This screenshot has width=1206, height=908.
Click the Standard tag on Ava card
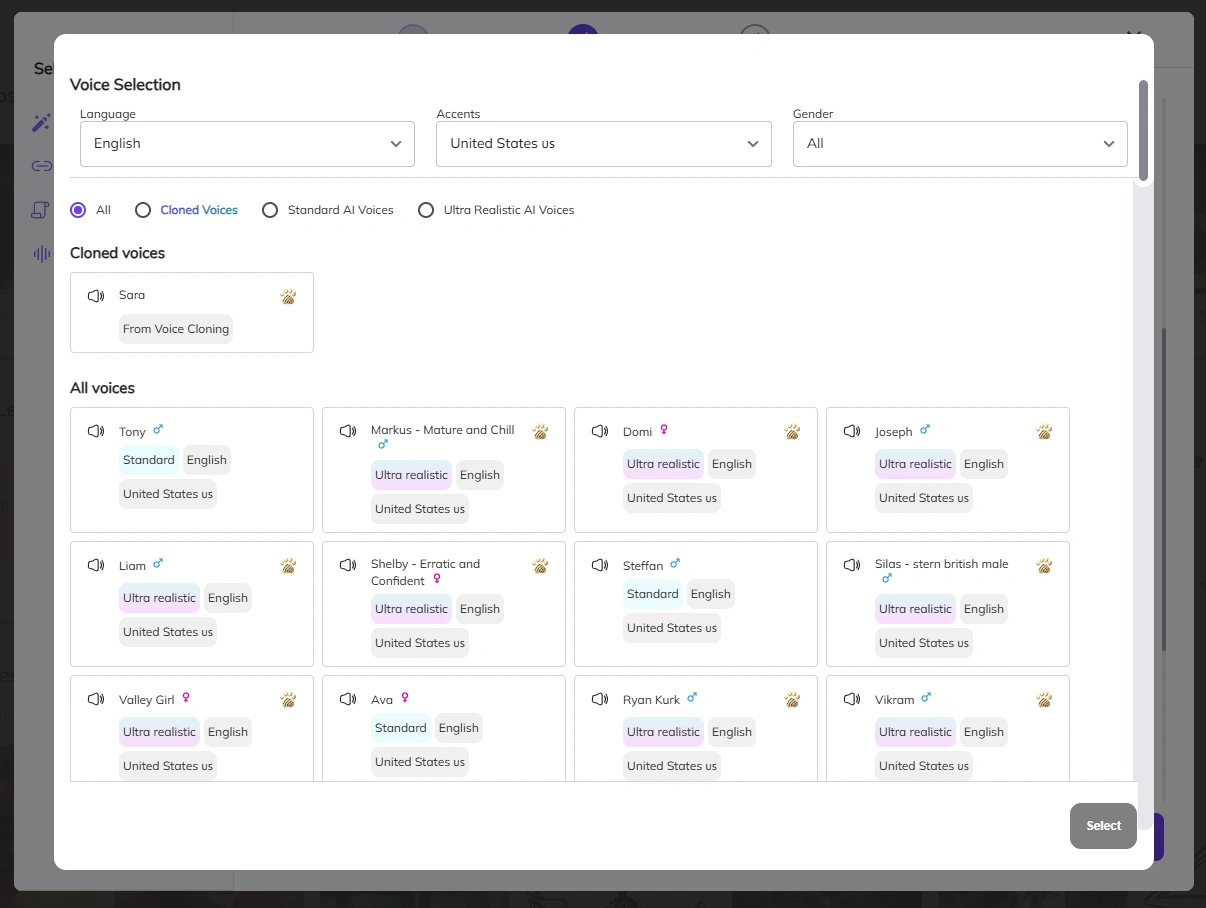click(401, 728)
